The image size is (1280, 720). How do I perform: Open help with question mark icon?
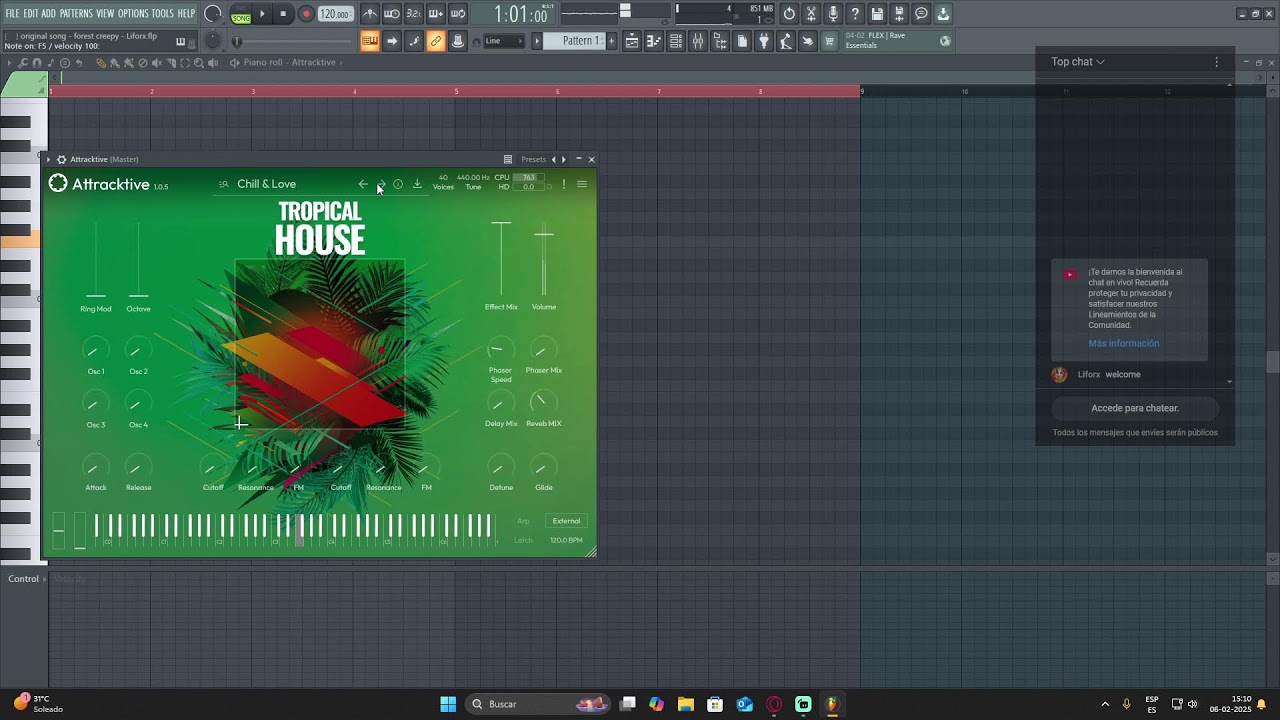click(855, 14)
